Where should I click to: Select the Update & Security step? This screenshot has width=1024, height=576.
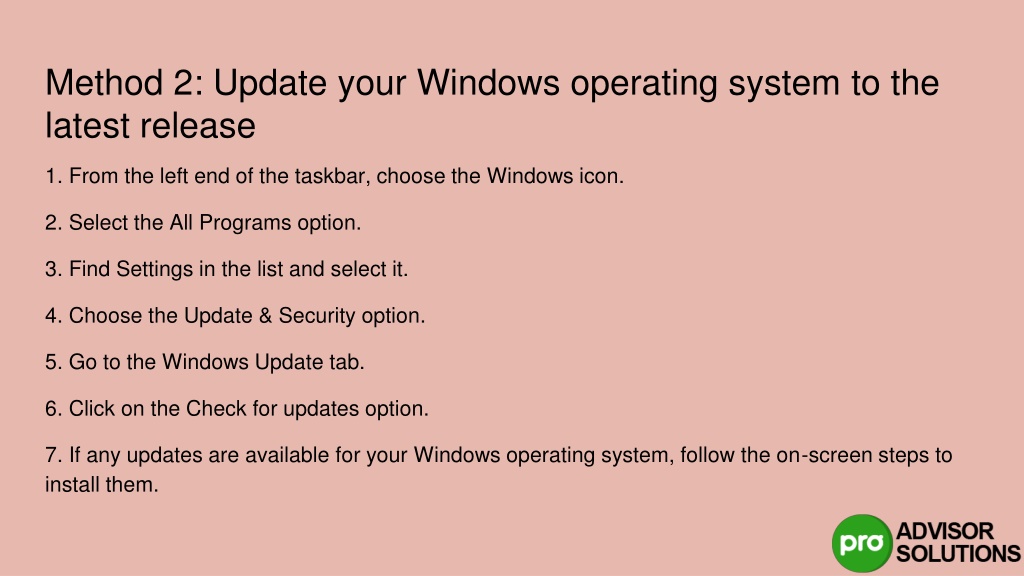point(235,316)
